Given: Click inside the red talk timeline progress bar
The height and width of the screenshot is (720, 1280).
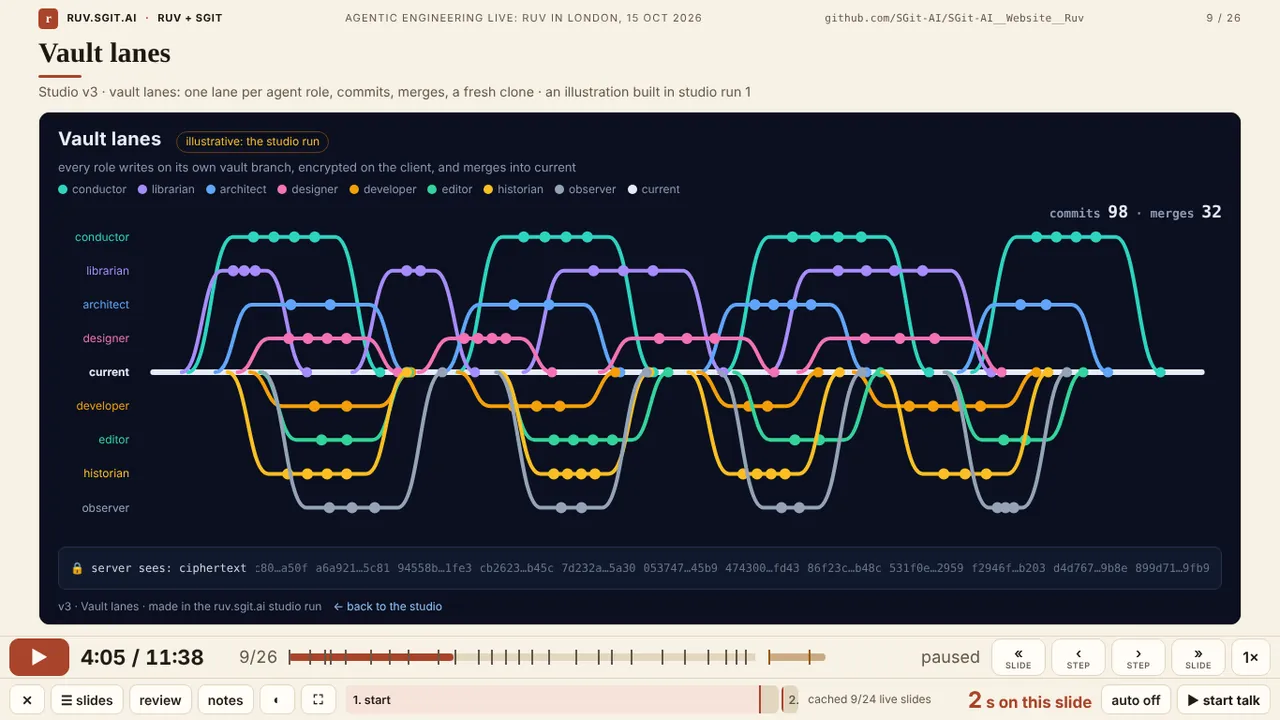Looking at the screenshot, I should tap(372, 657).
